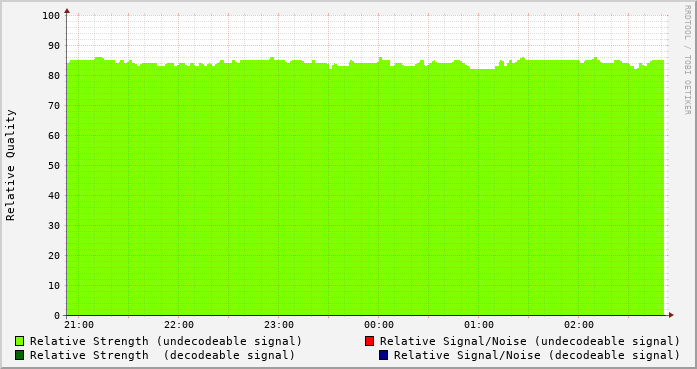Click the 23:00 time axis label
The width and height of the screenshot is (697, 369).
[279, 325]
